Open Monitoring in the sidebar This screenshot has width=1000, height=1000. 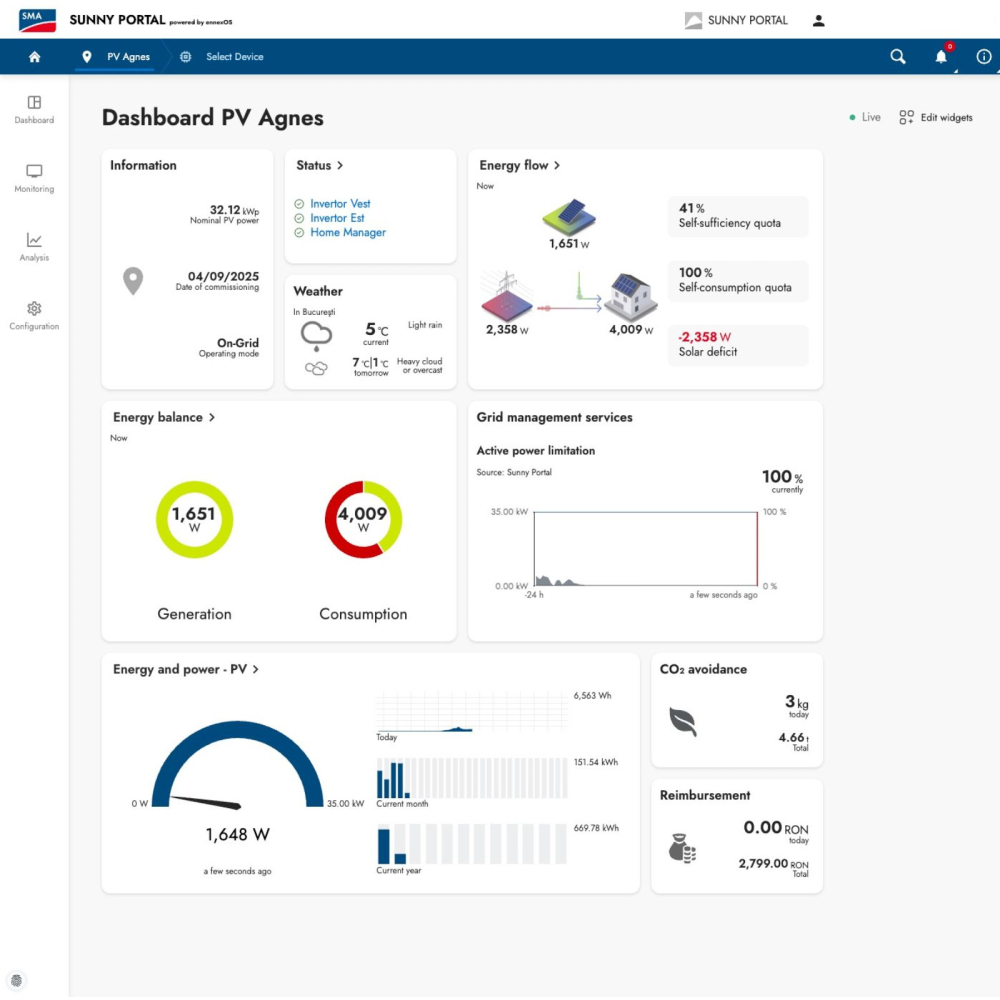(x=34, y=178)
